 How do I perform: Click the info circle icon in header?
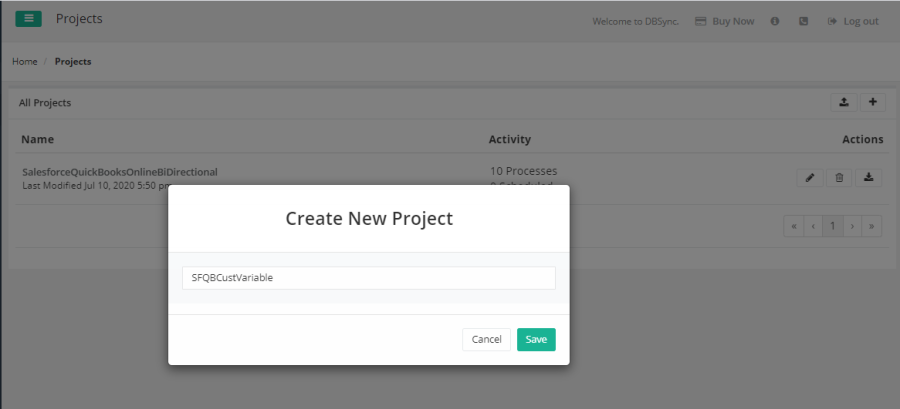(x=775, y=21)
